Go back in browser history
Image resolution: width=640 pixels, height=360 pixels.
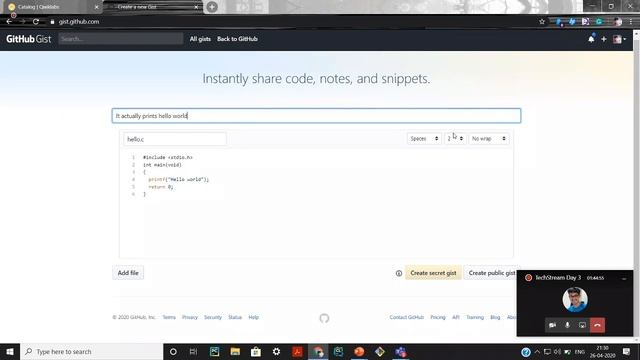pos(9,22)
